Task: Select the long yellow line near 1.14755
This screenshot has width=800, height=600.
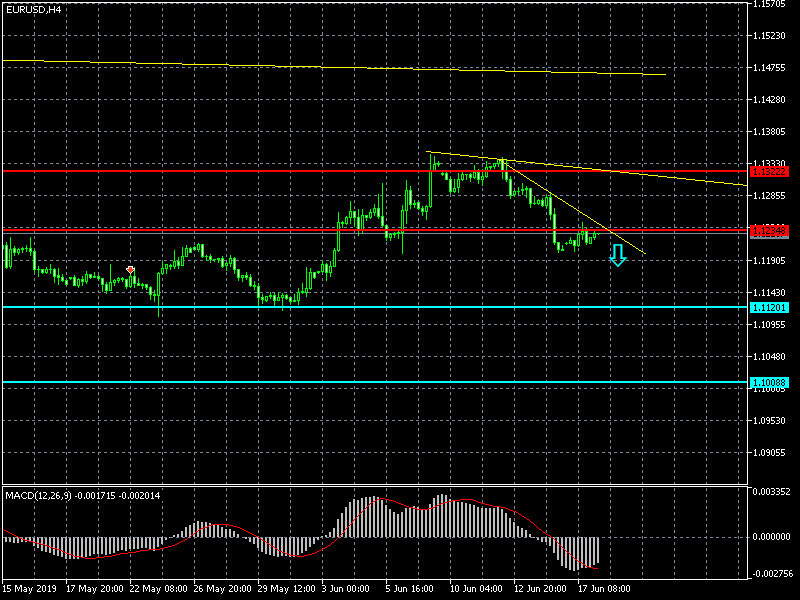Action: [334, 67]
